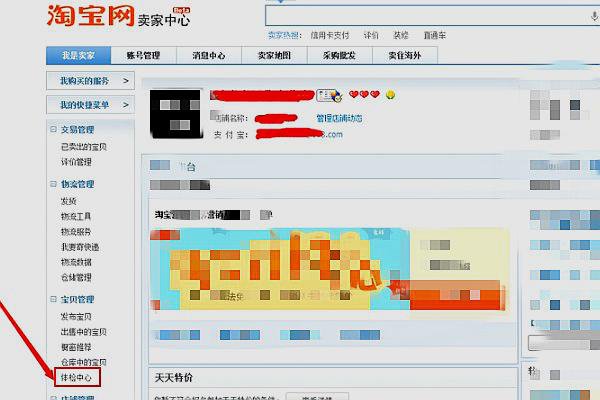
Task: Collapse the 宝贝管理 section toggle
Action: click(x=54, y=299)
